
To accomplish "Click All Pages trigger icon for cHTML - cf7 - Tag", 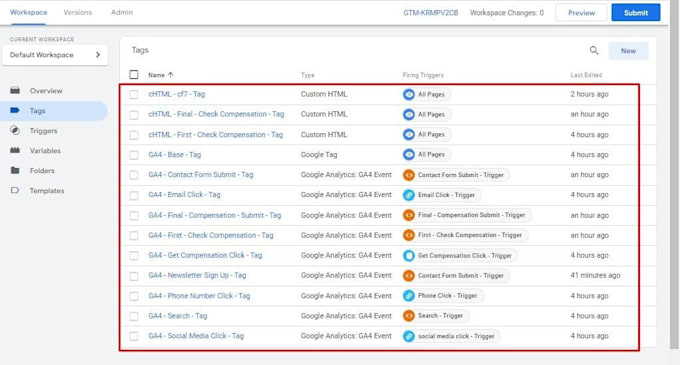I will [409, 94].
